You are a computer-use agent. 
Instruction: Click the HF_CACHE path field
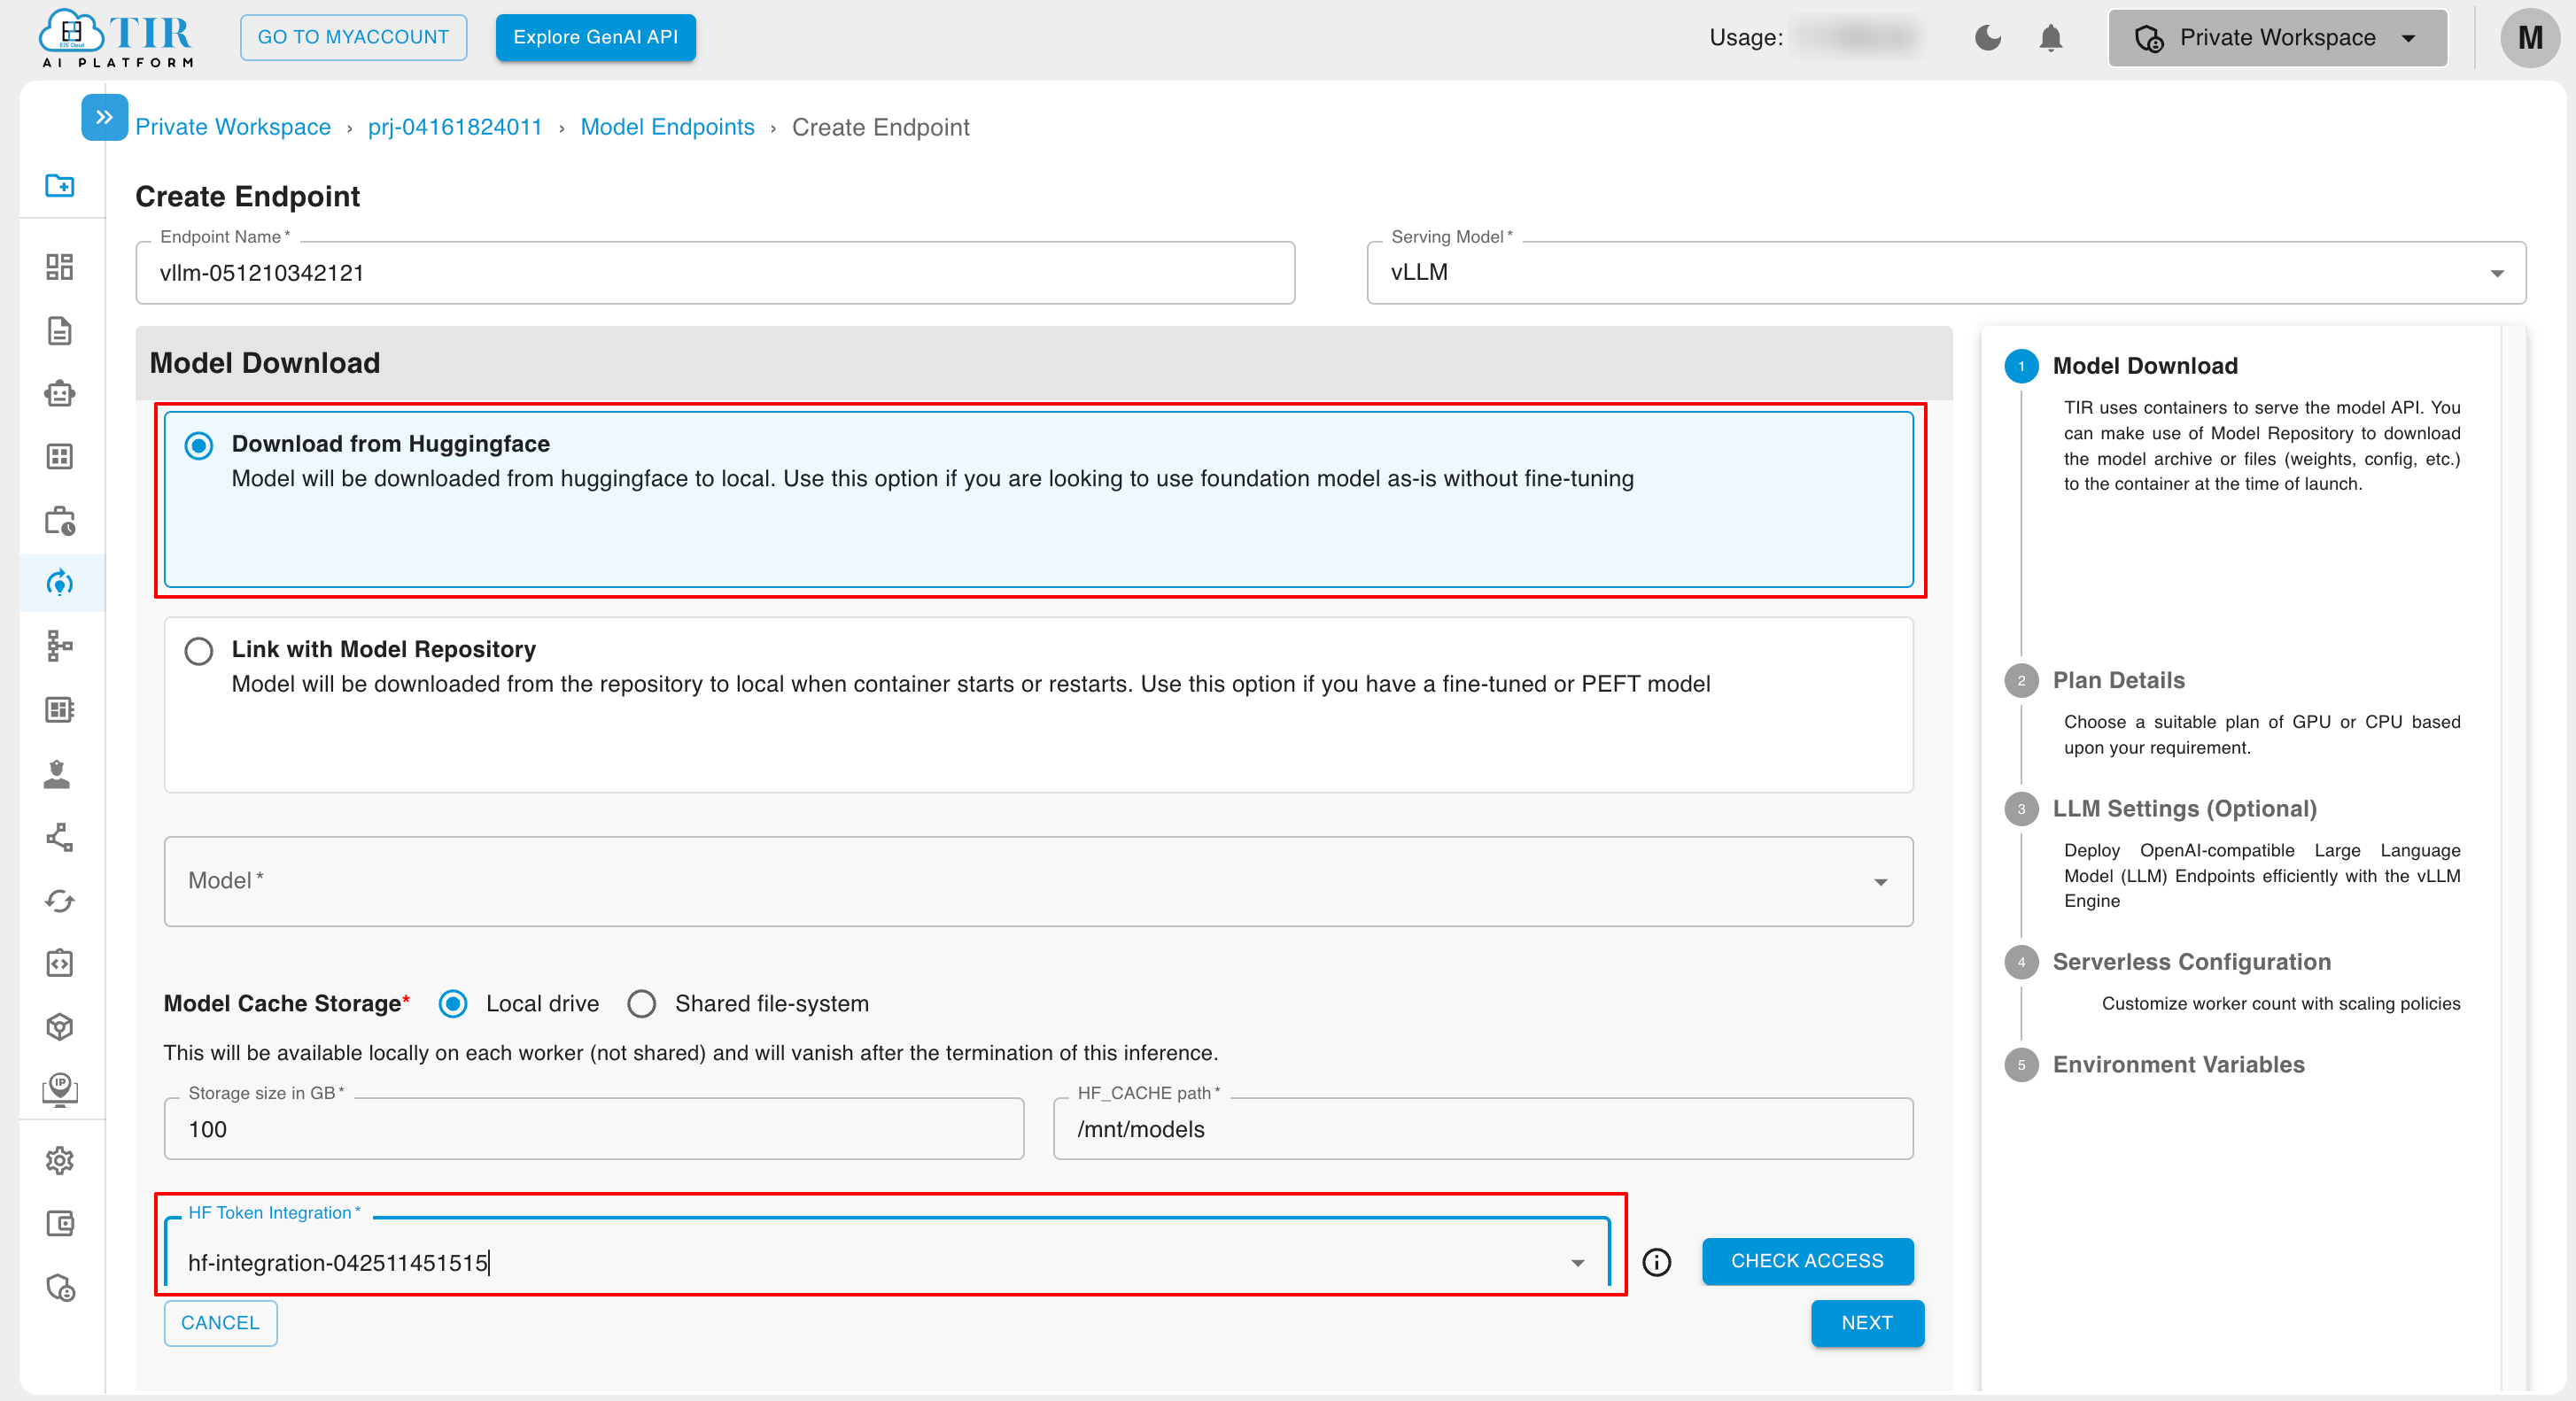click(1483, 1129)
